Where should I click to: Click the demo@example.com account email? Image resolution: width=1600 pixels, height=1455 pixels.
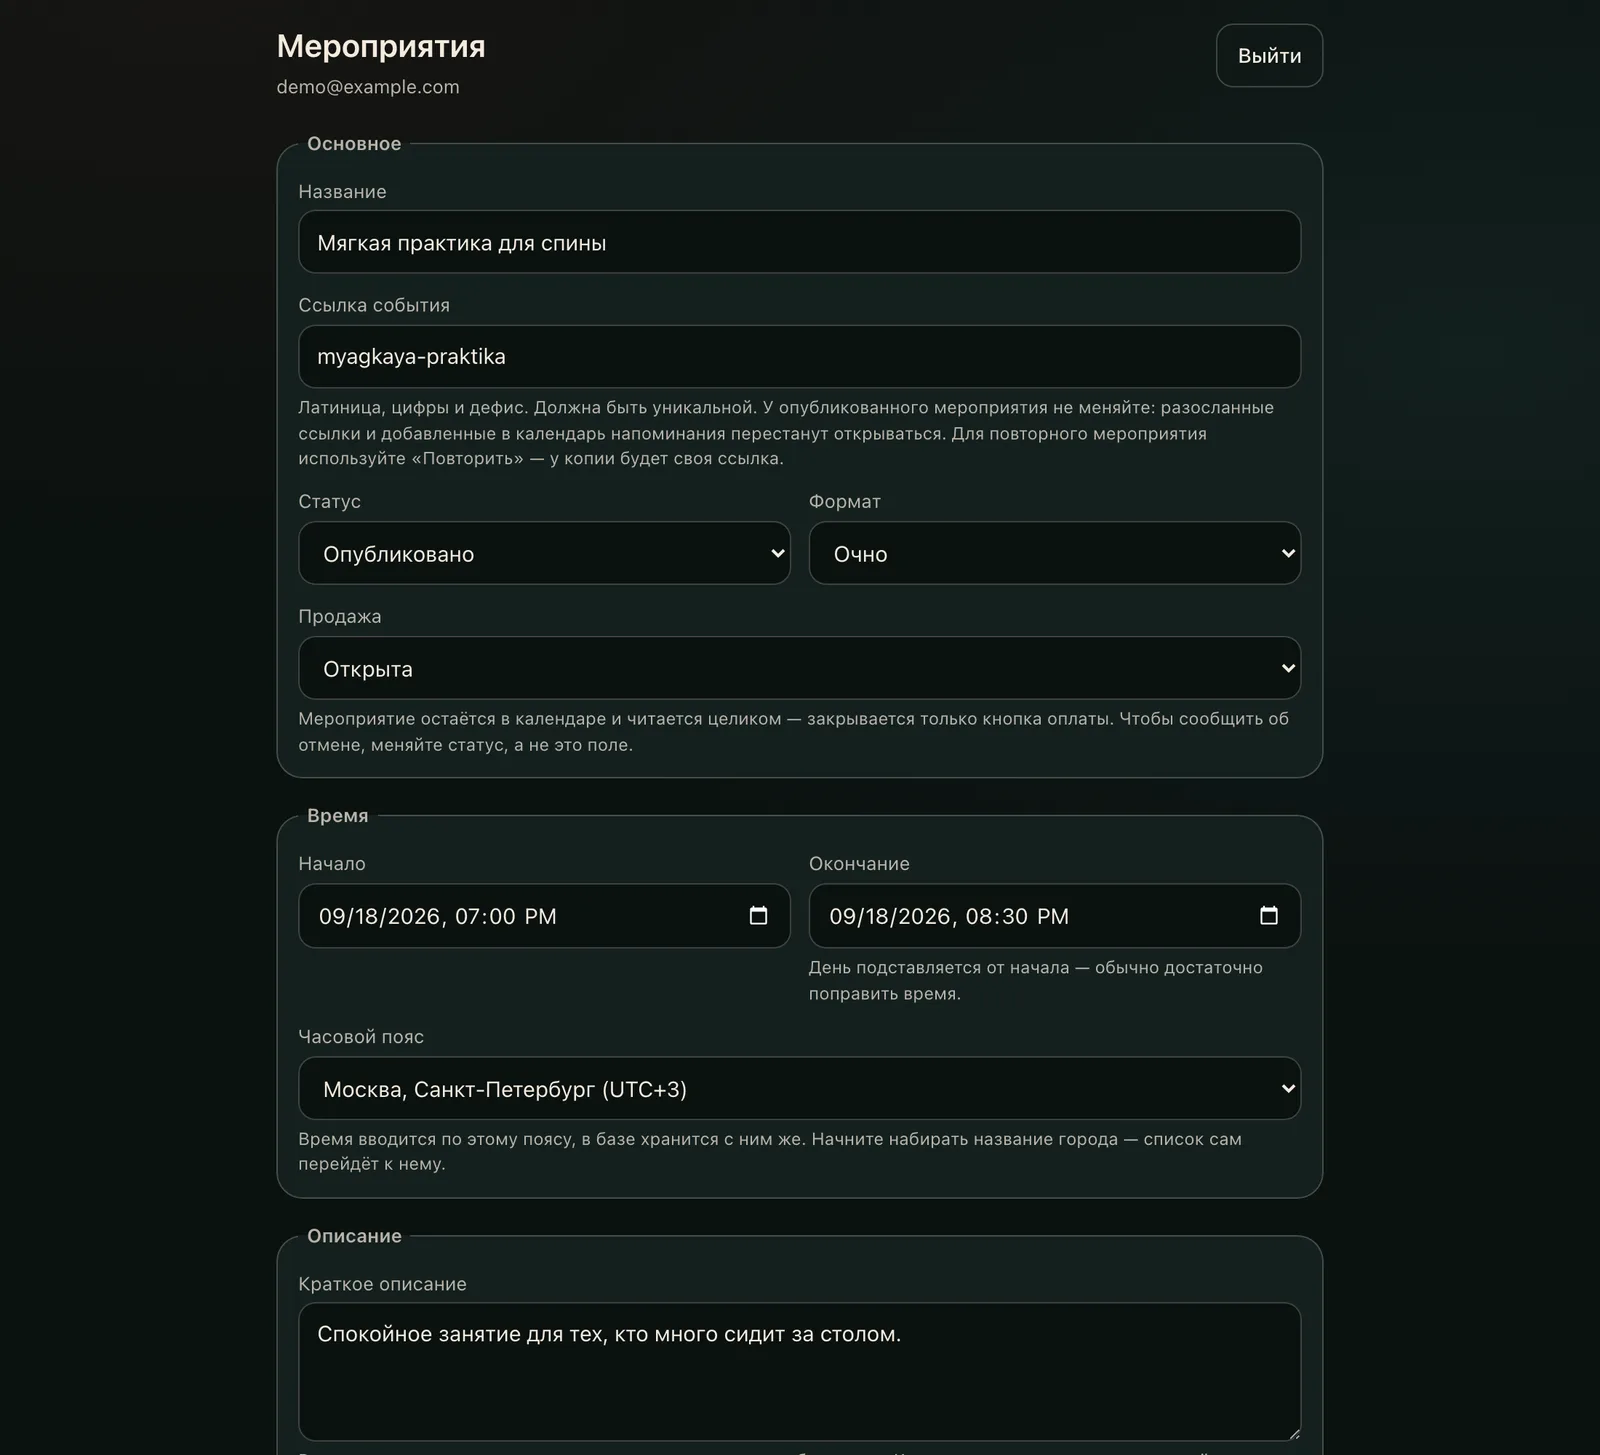click(x=368, y=87)
